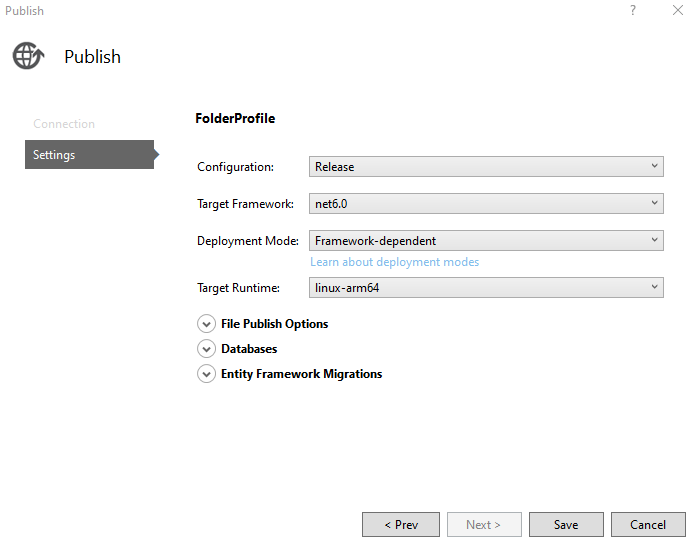692x542 pixels.
Task: Open the Target Framework net6.0 dropdown
Action: pyautogui.click(x=486, y=204)
